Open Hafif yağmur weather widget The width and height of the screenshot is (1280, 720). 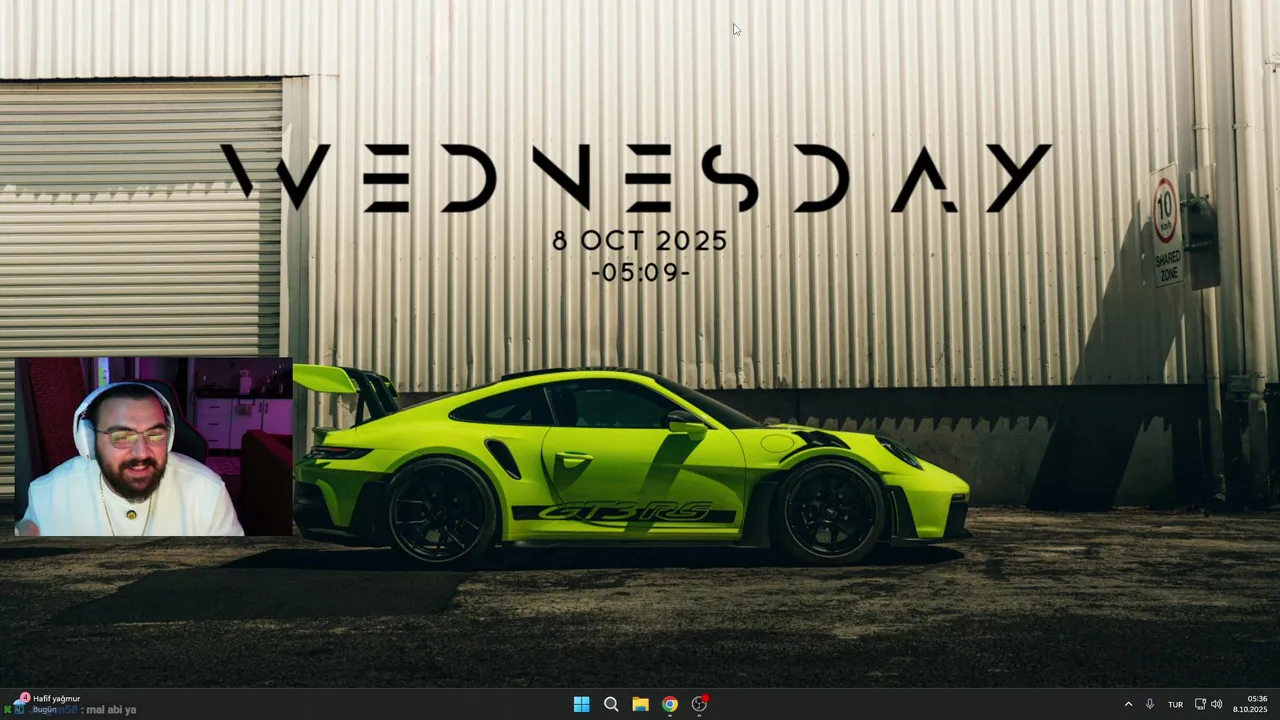(45, 704)
